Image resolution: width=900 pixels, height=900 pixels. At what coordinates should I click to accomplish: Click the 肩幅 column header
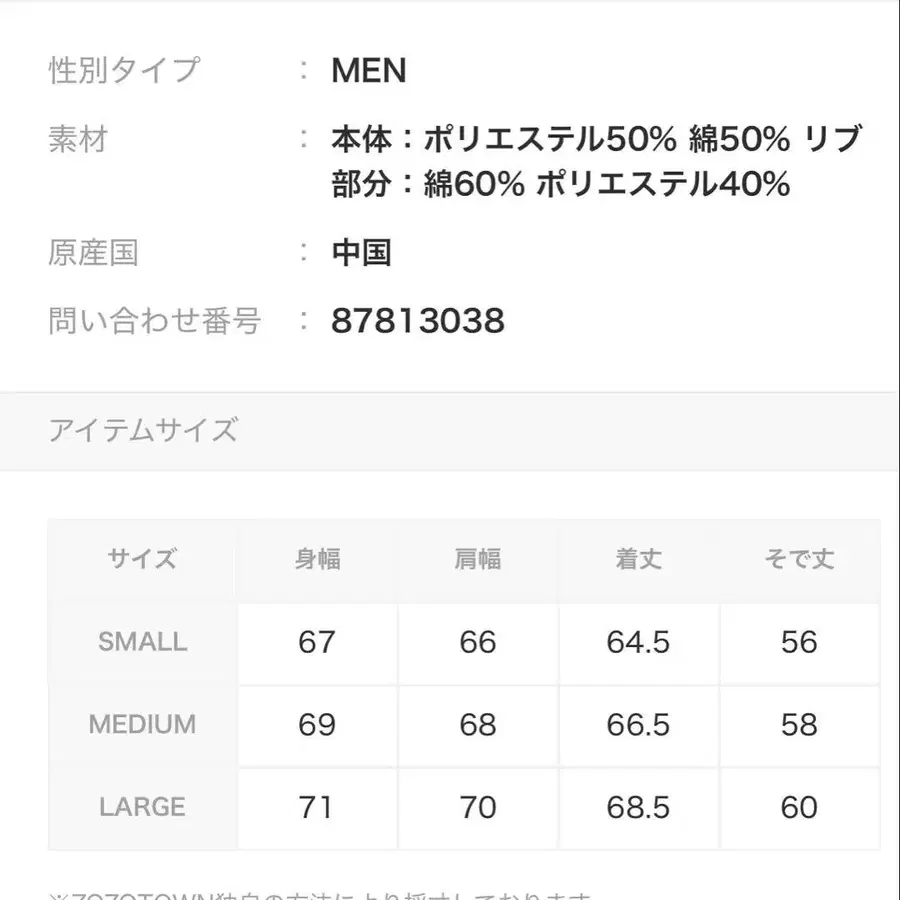pyautogui.click(x=478, y=559)
